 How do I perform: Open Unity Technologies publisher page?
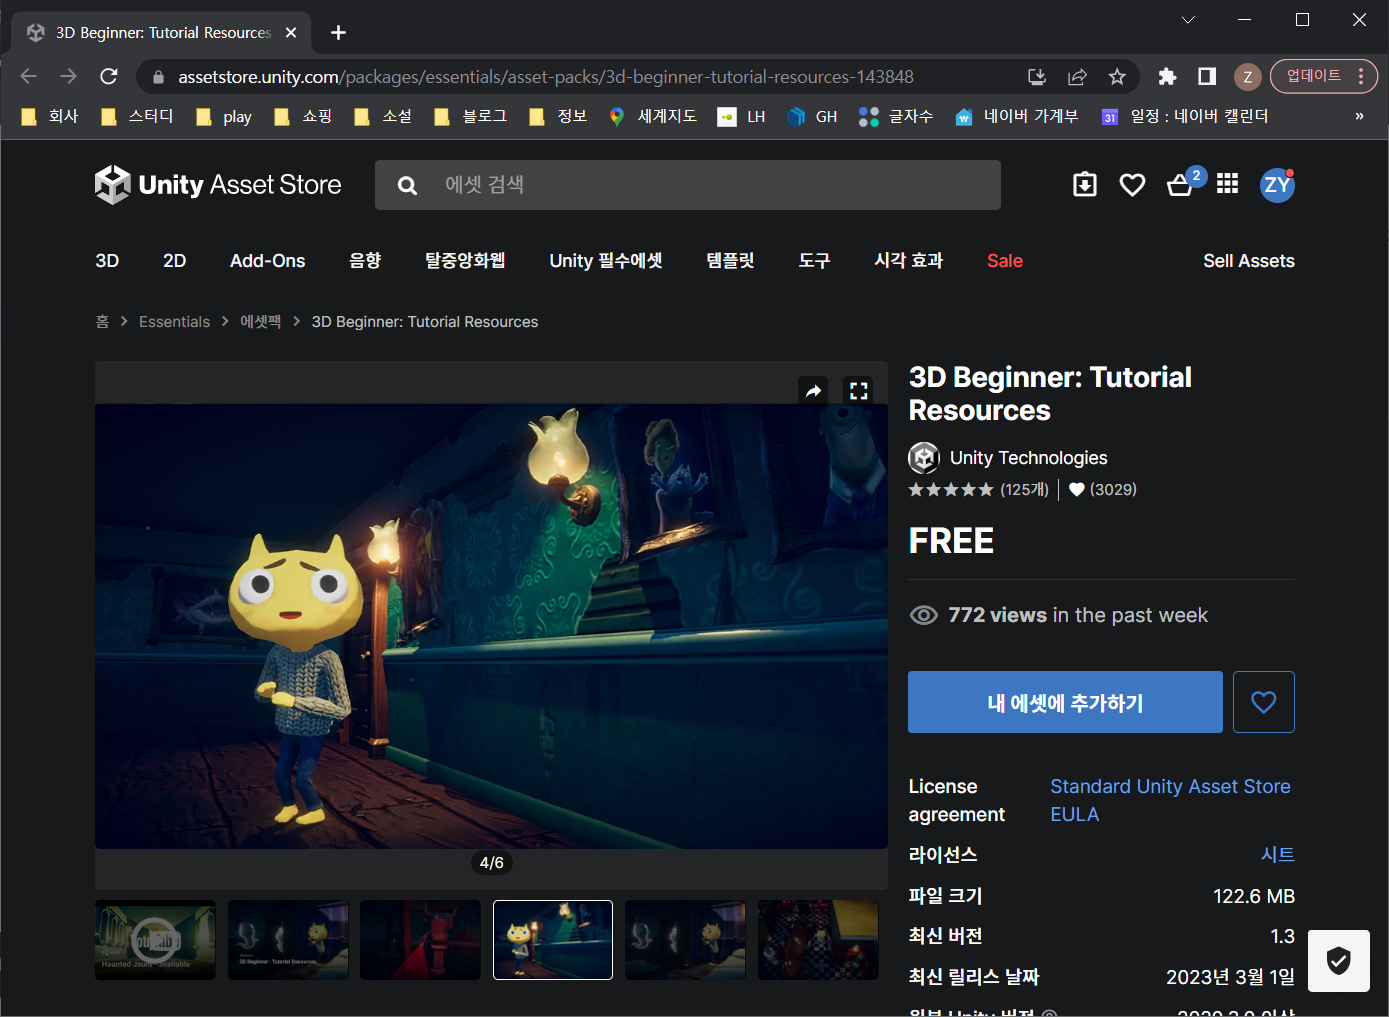pos(1029,458)
